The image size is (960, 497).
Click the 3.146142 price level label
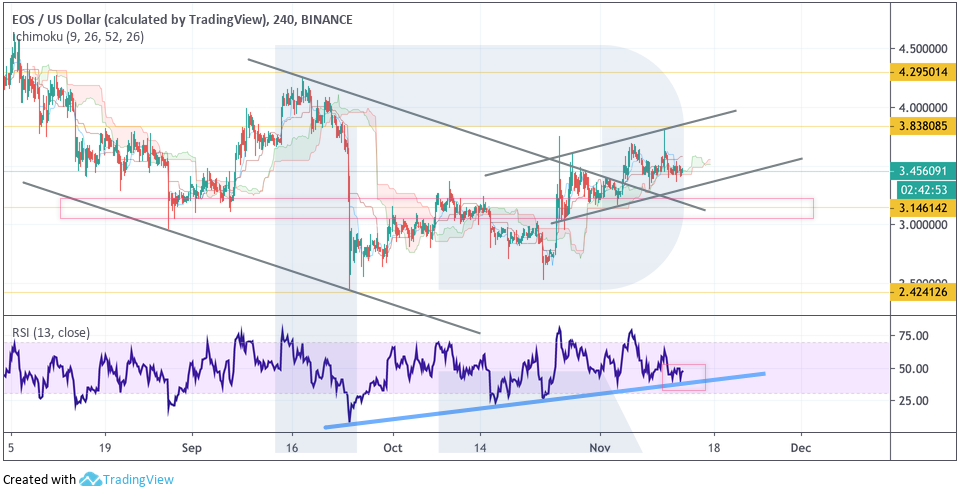point(924,207)
